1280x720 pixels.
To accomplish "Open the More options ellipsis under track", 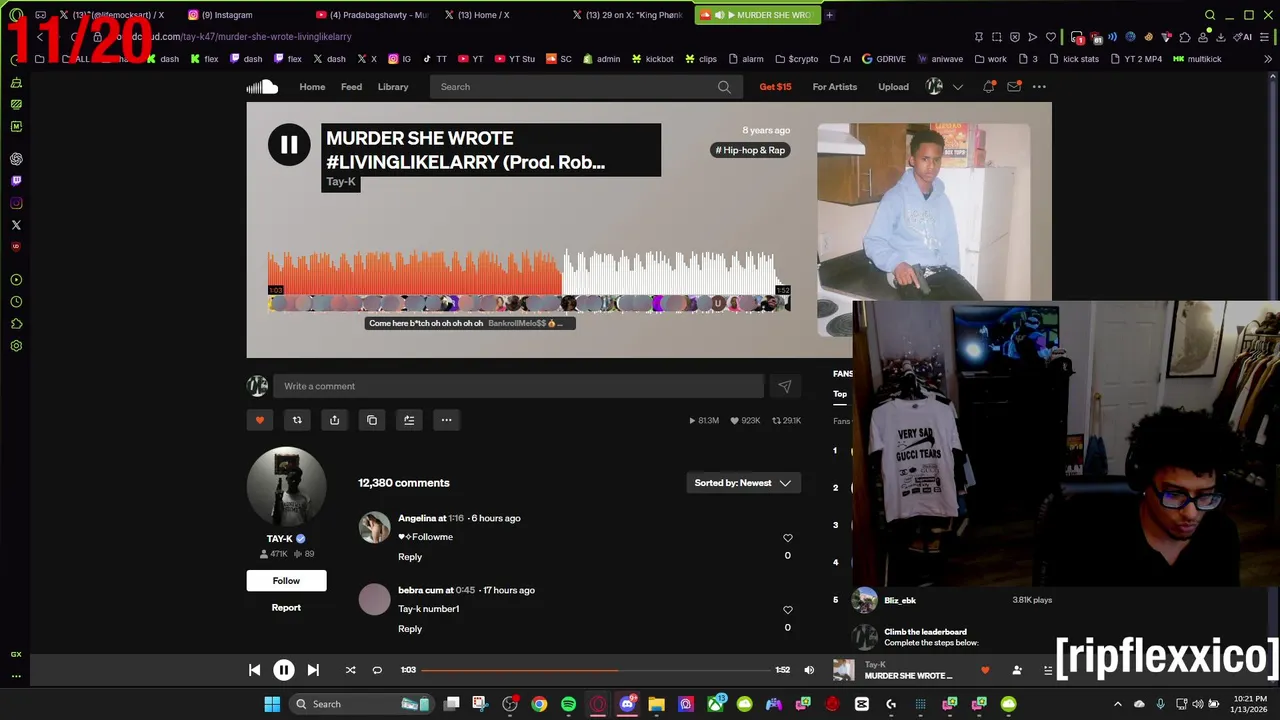I will point(446,420).
